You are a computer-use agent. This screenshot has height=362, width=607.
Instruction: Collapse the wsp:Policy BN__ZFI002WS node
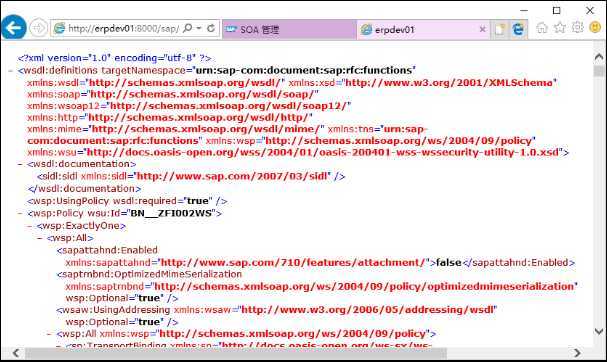coord(20,214)
